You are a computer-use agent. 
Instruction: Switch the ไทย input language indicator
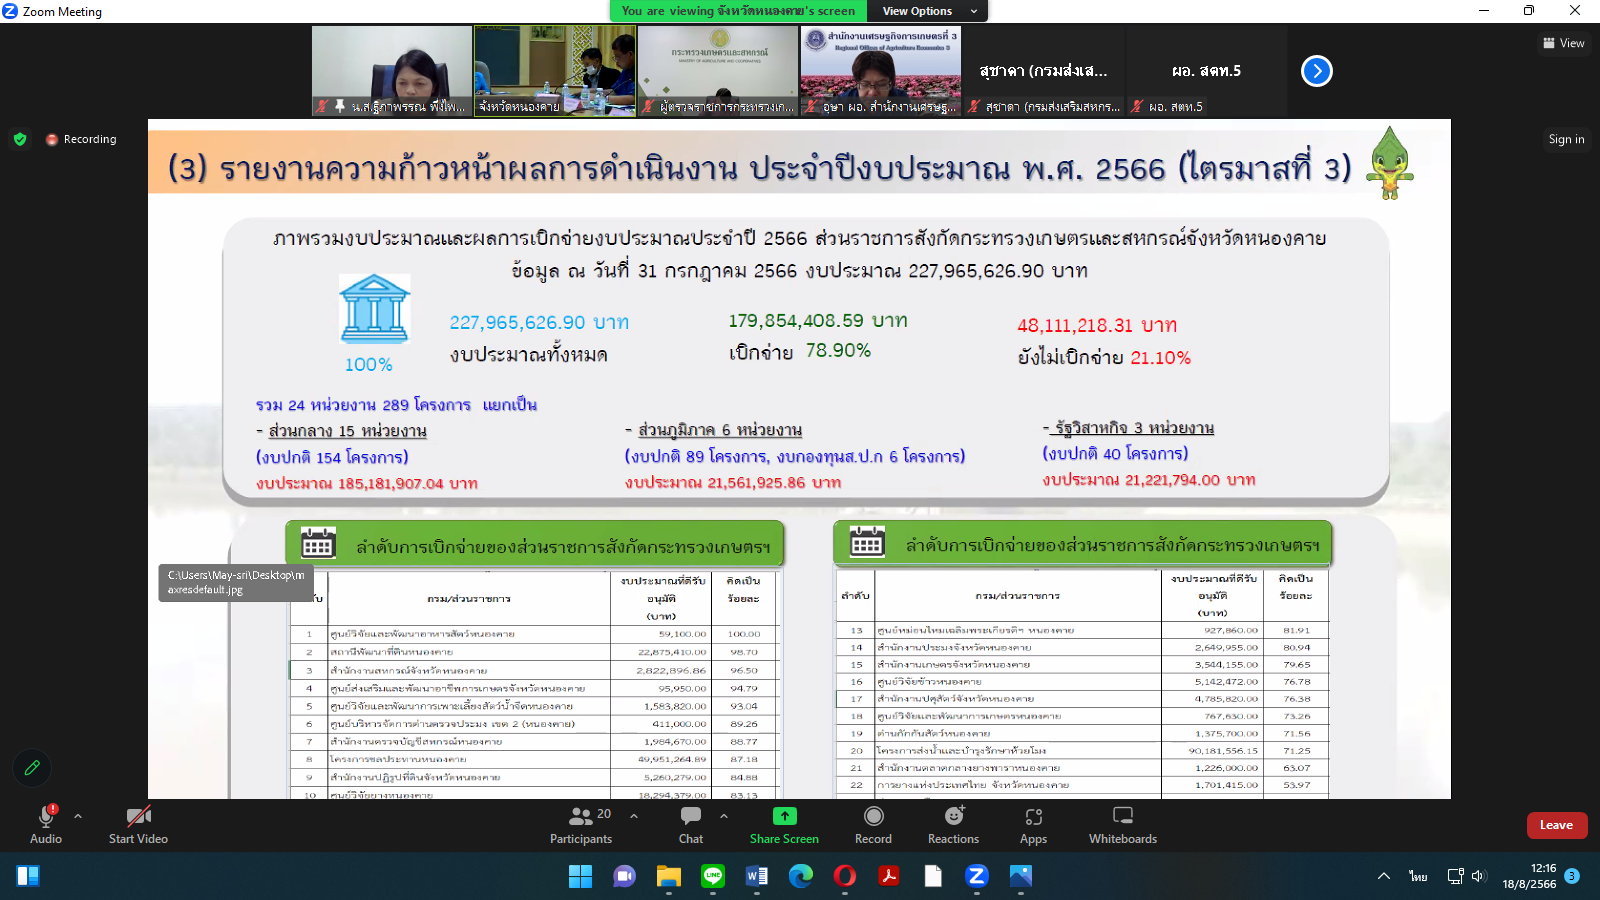tap(1418, 876)
